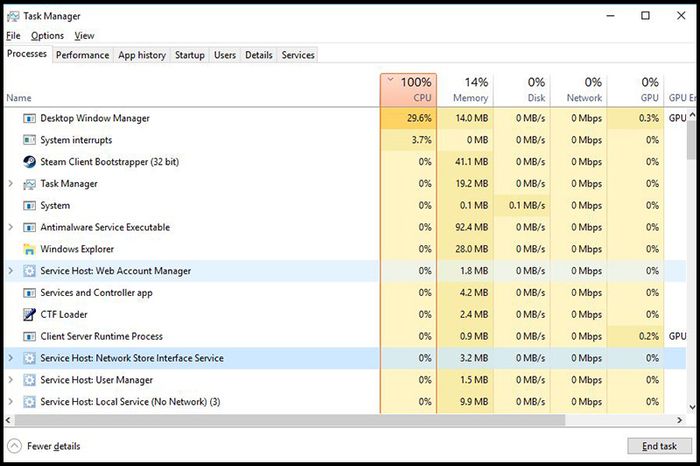
Task: Switch to the Performance tab
Action: 83,55
